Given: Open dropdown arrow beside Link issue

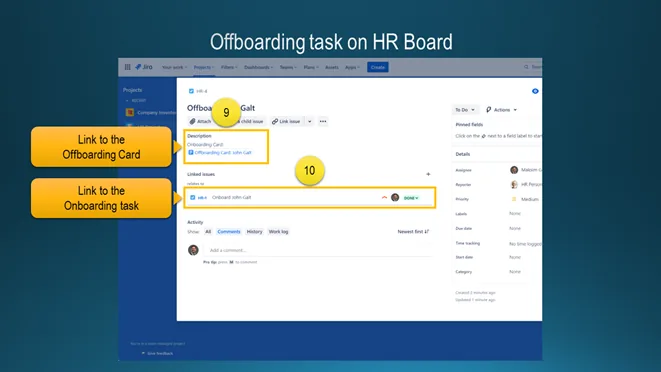Looking at the screenshot, I should [309, 121].
